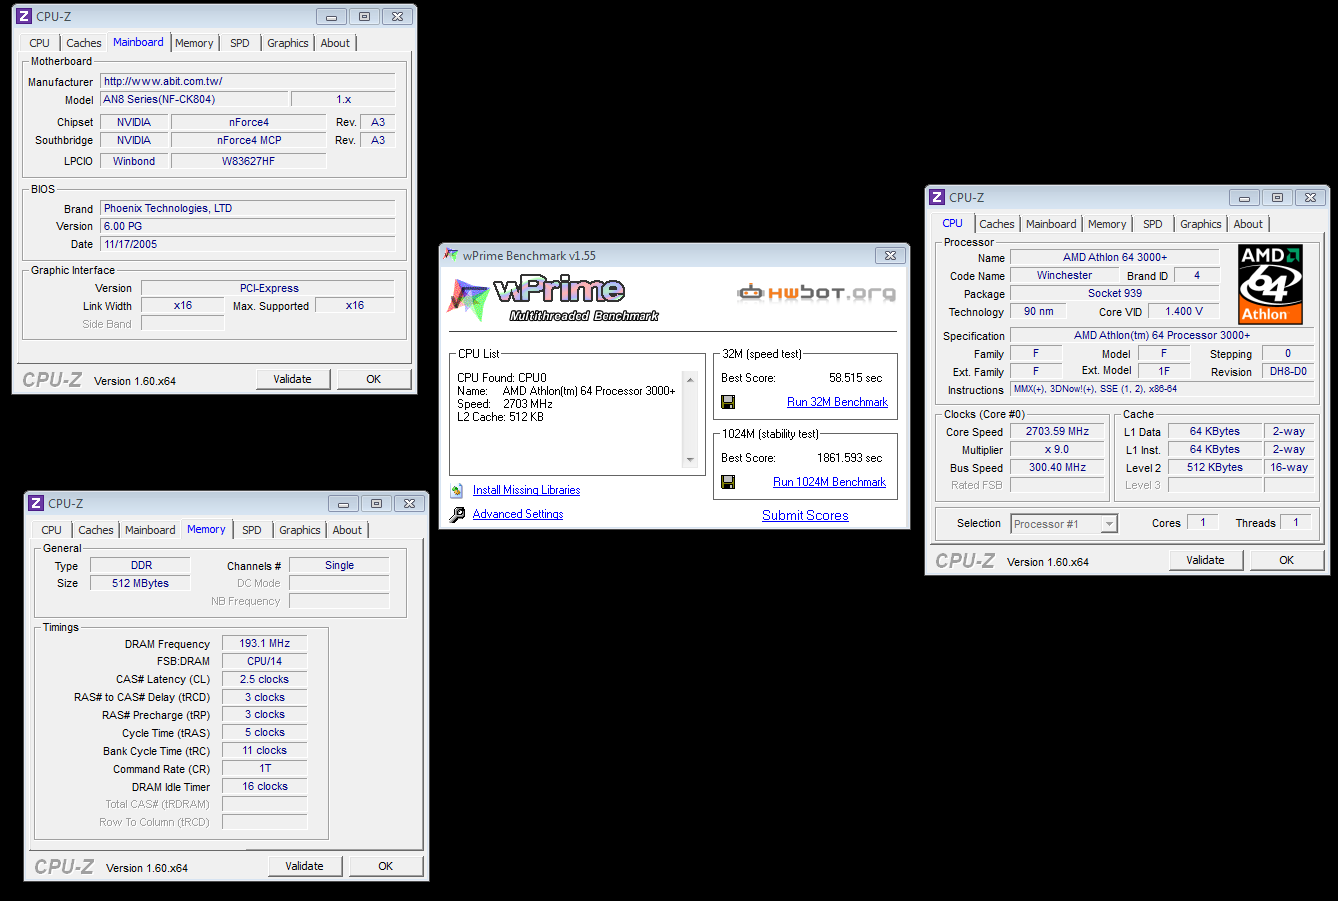Click the Run 1024M Benchmark link
The image size is (1338, 901).
tap(829, 482)
